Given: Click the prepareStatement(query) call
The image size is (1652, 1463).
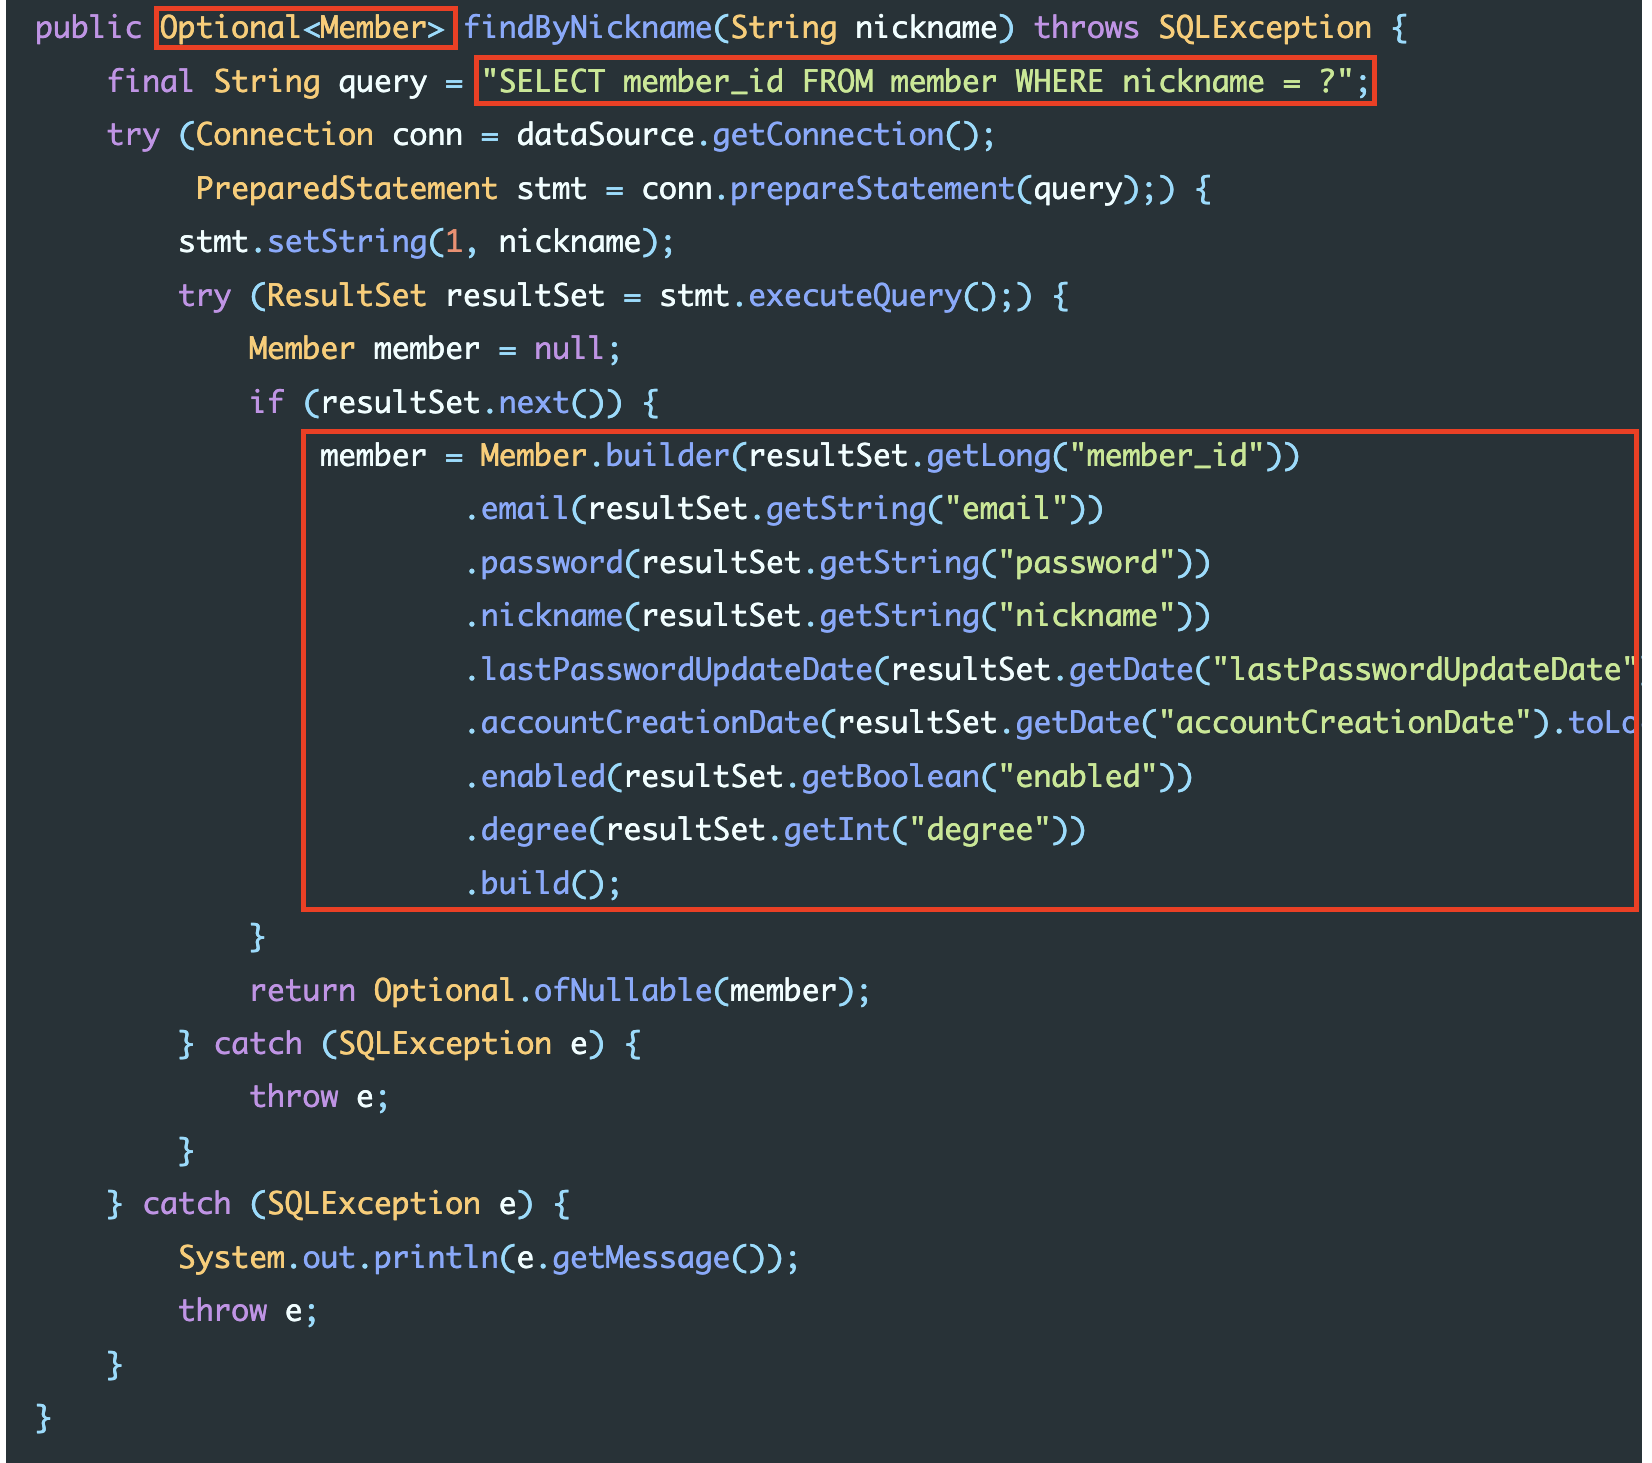Looking at the screenshot, I should [x=935, y=189].
